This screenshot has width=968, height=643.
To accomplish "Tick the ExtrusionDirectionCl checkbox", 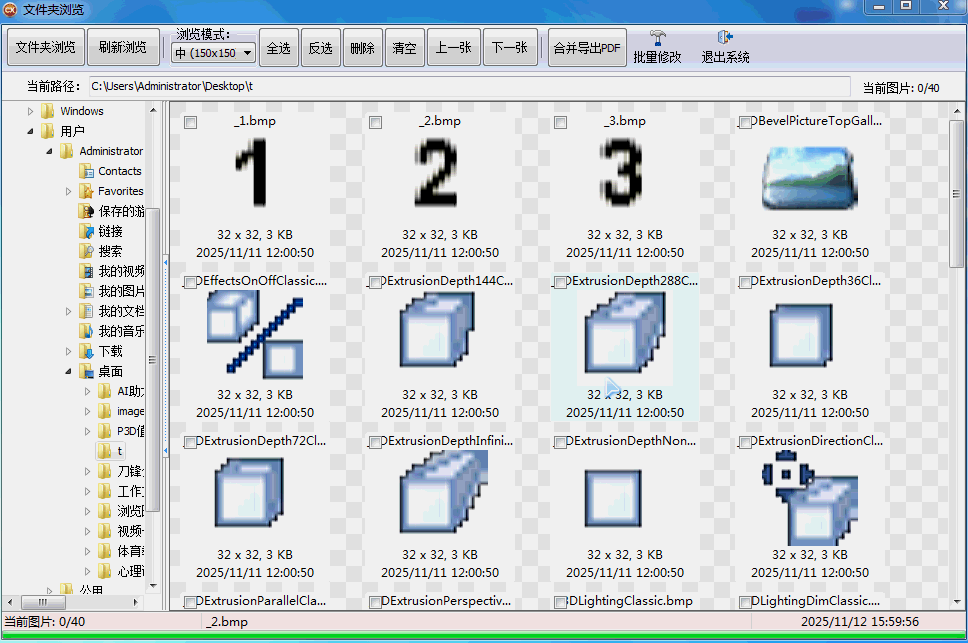I will click(745, 442).
